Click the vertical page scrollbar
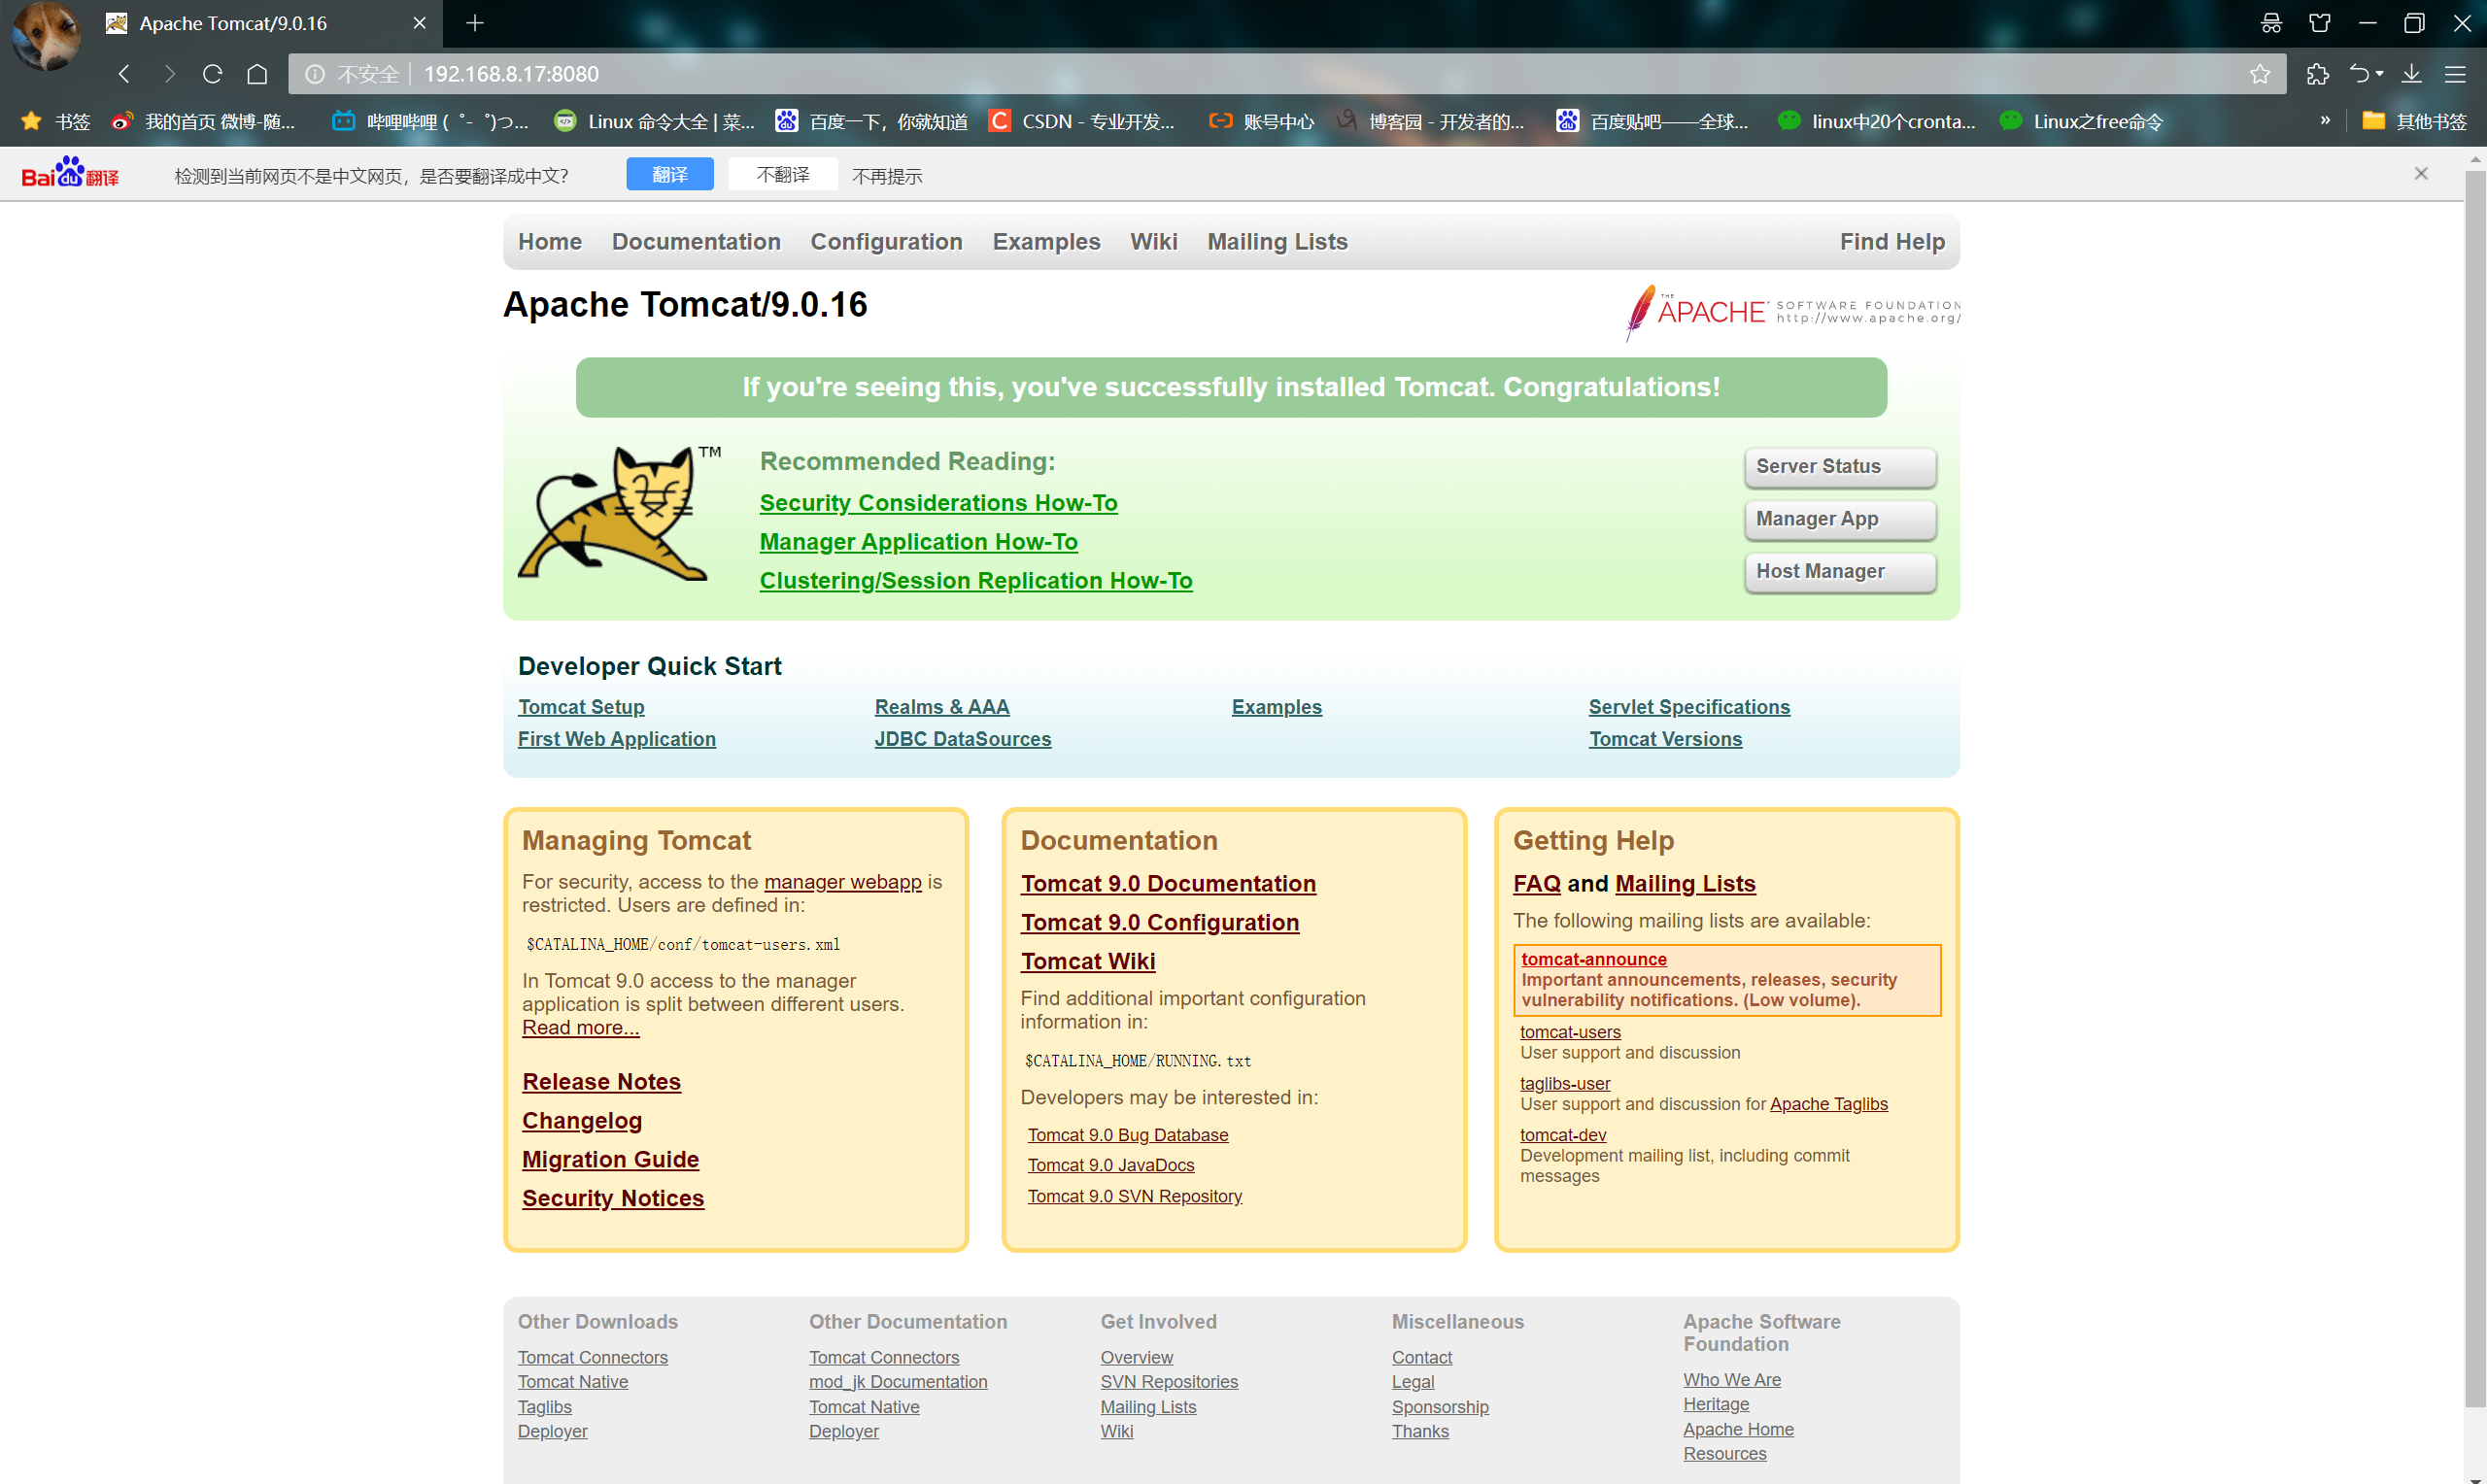This screenshot has width=2487, height=1484. coord(2475,790)
